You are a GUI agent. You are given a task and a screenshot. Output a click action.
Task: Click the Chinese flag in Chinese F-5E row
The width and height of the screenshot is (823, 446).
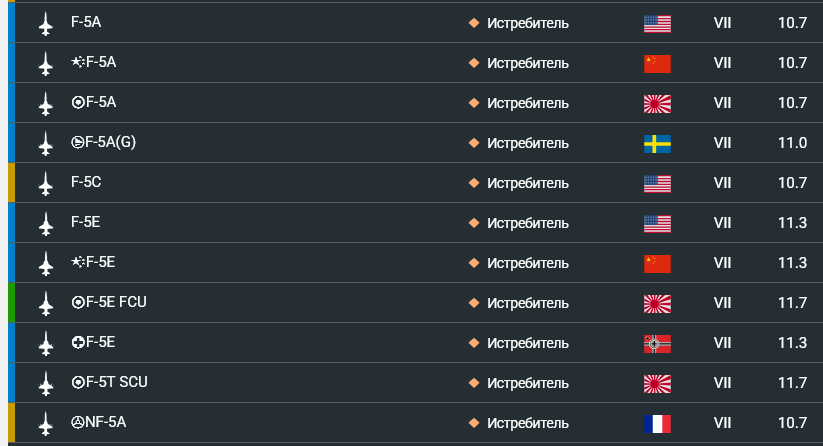click(657, 263)
